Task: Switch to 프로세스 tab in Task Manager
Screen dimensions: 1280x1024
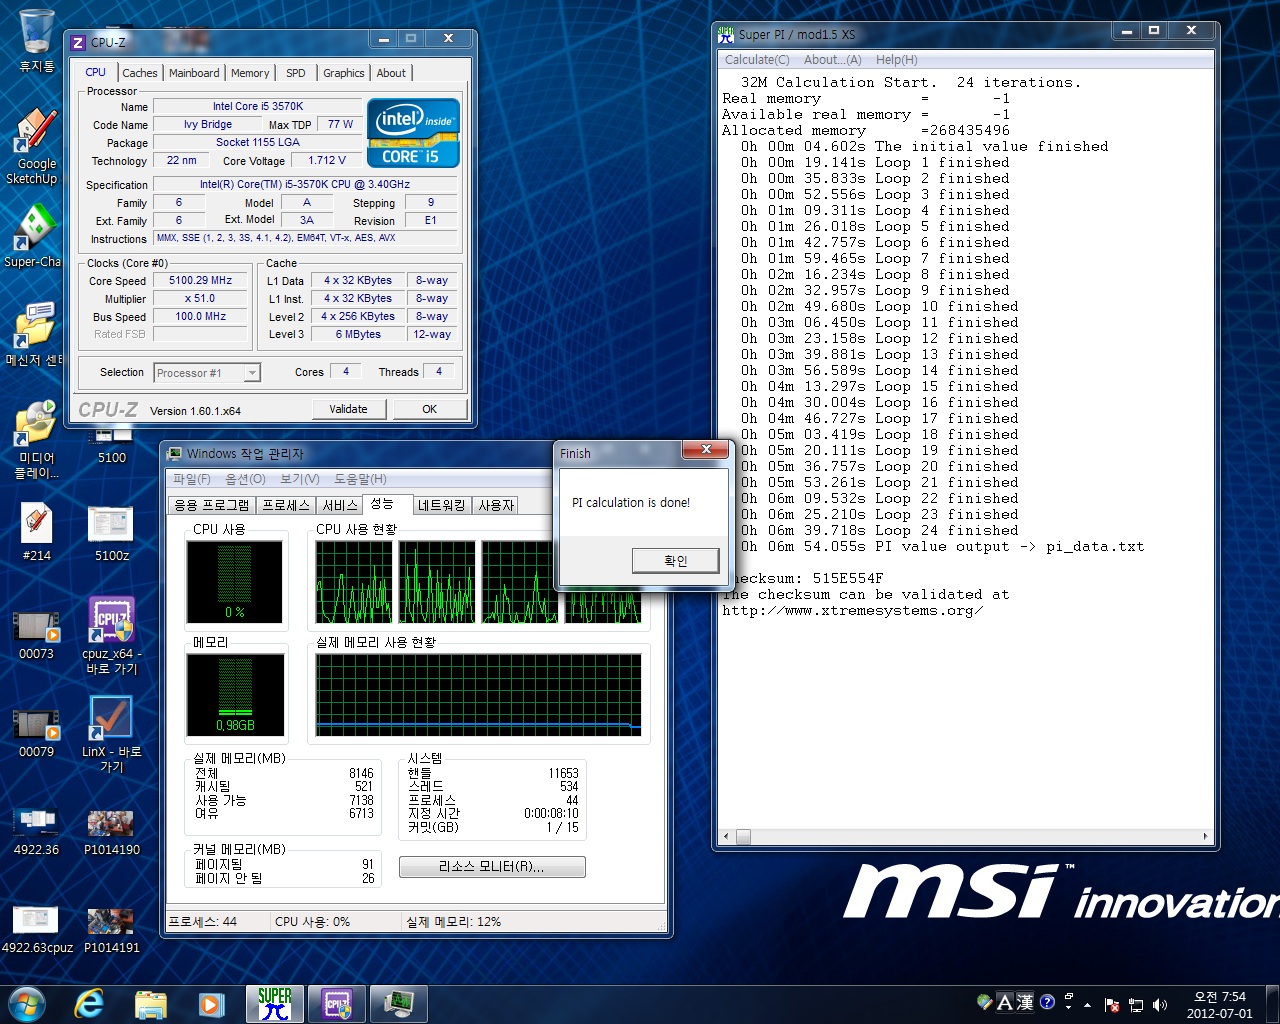Action: click(286, 505)
